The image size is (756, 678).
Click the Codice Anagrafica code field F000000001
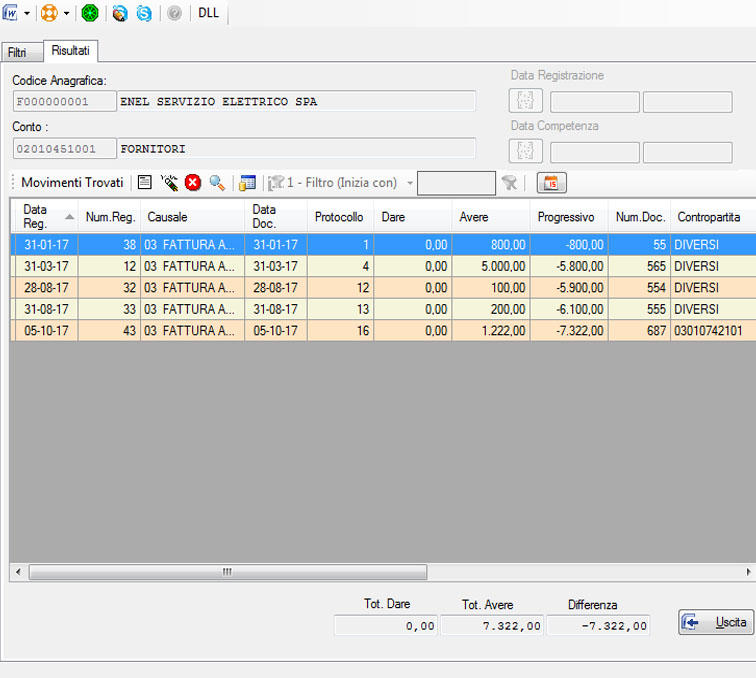coord(65,102)
